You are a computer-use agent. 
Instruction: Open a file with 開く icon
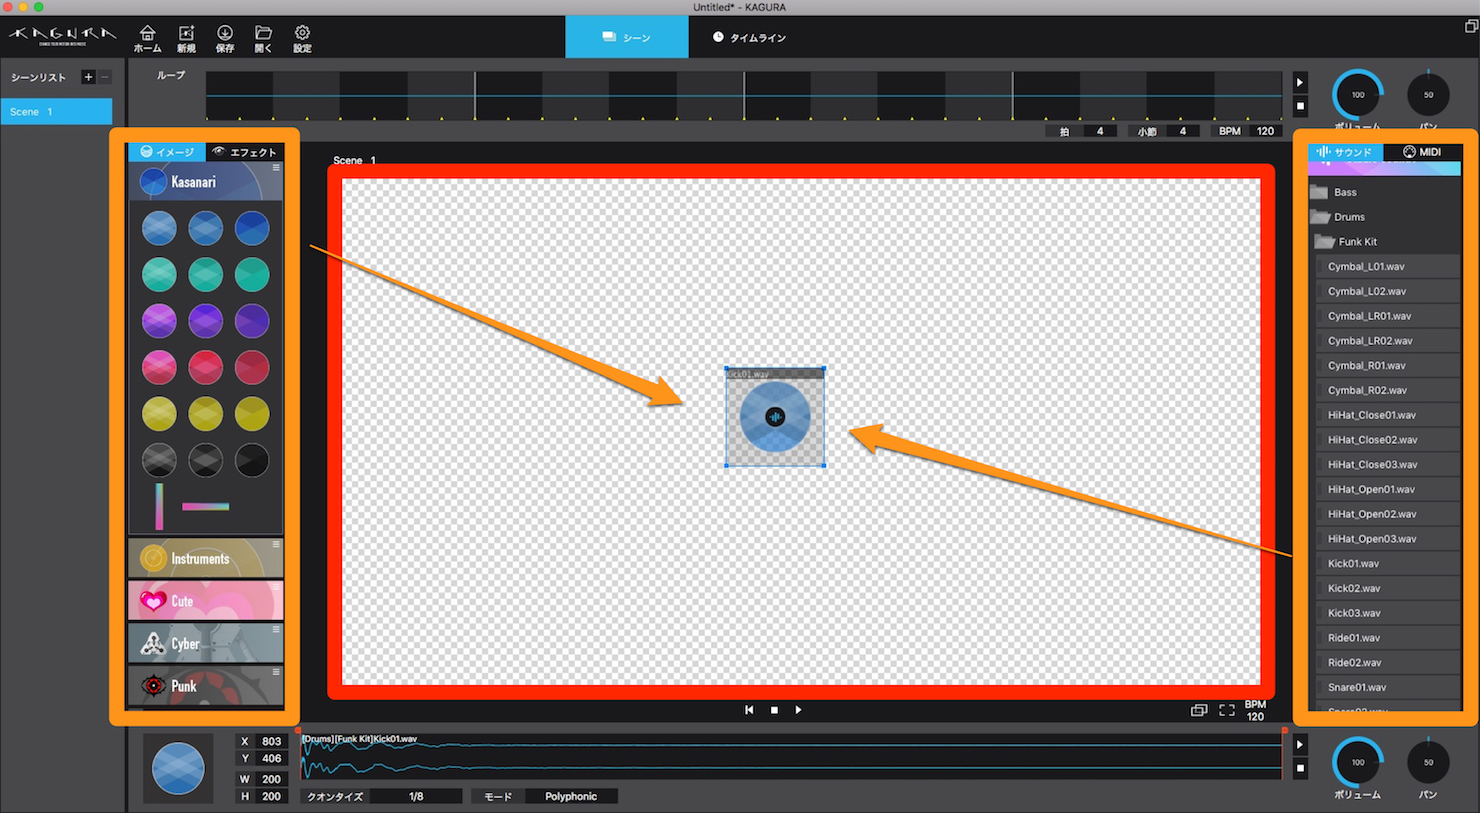[x=263, y=38]
